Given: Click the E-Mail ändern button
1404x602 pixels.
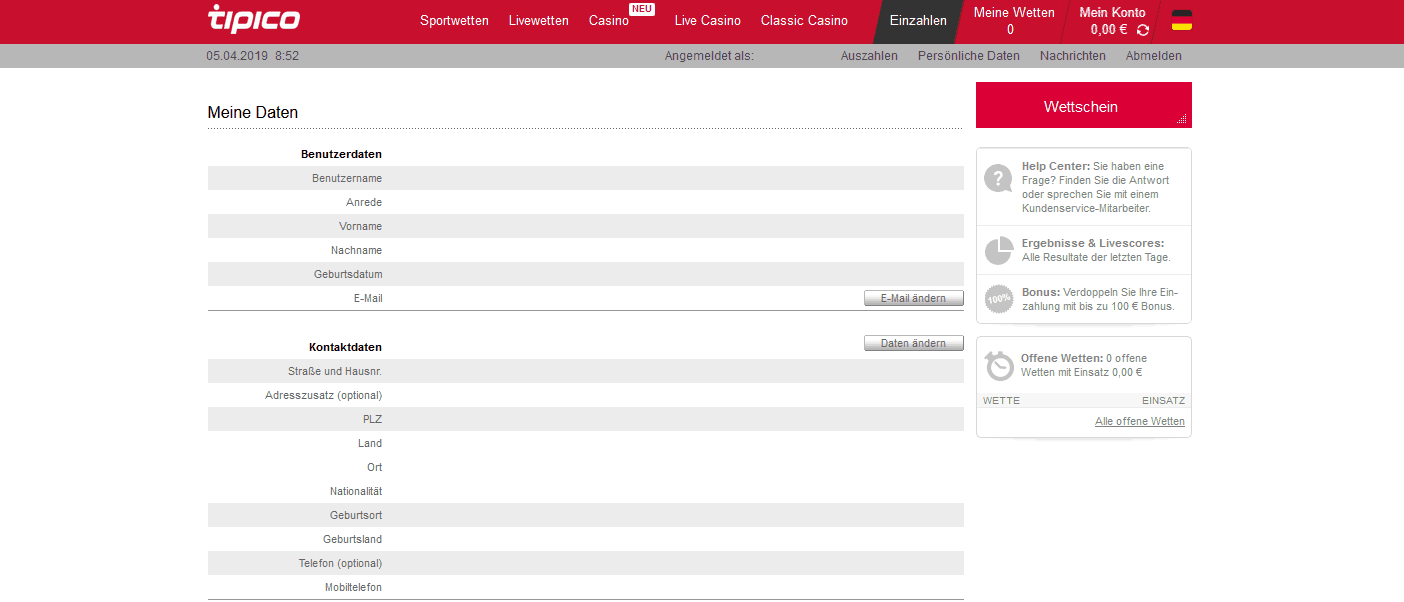Looking at the screenshot, I should 913,298.
